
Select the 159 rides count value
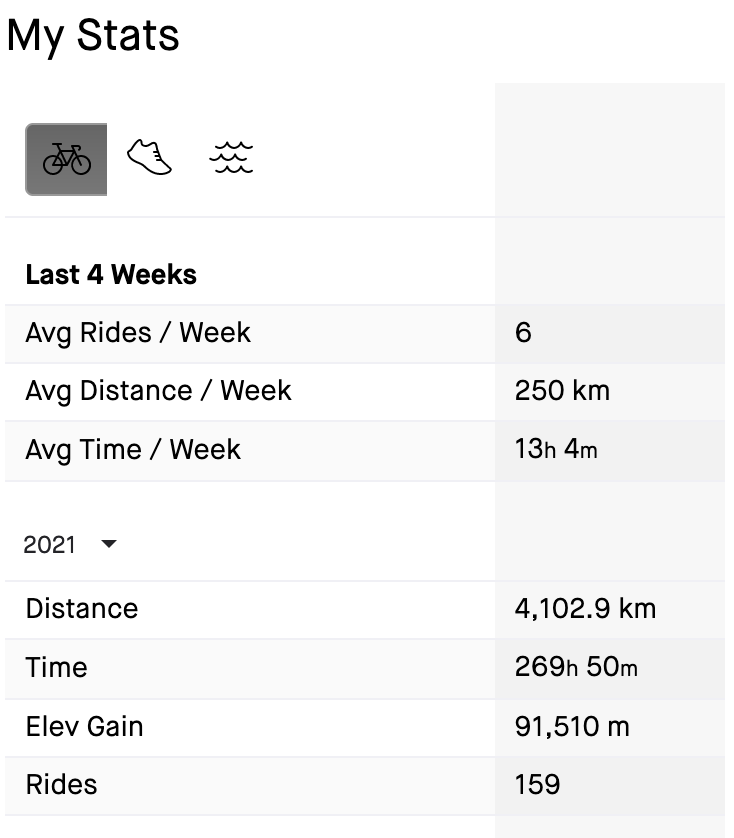click(x=538, y=784)
